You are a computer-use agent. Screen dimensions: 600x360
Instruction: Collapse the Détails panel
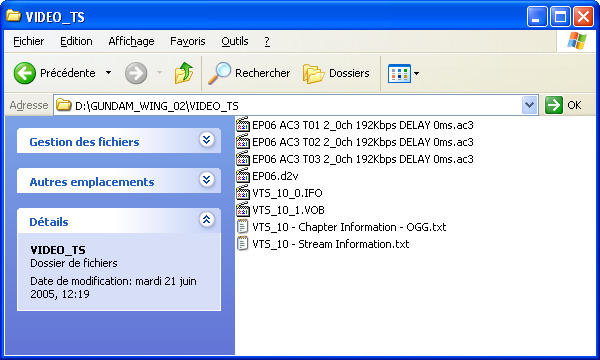[207, 220]
